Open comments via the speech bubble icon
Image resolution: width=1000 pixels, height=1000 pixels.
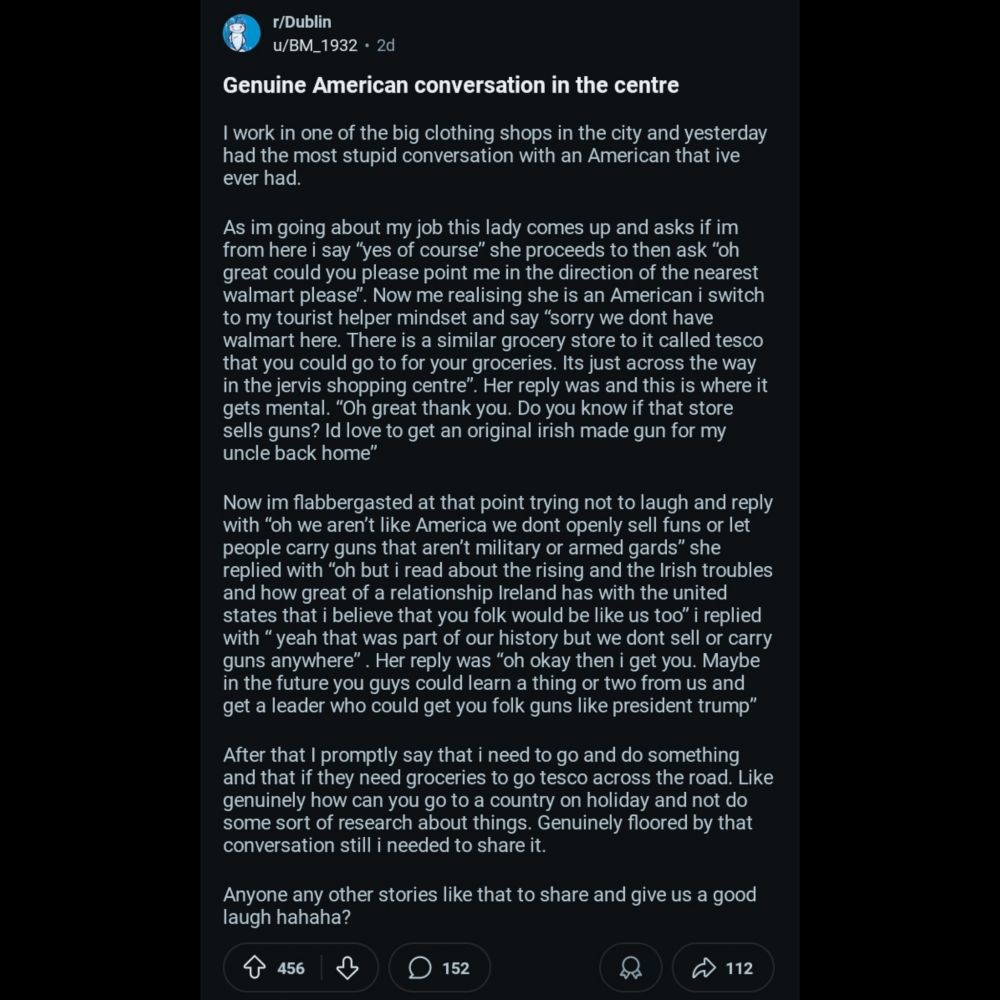(421, 968)
